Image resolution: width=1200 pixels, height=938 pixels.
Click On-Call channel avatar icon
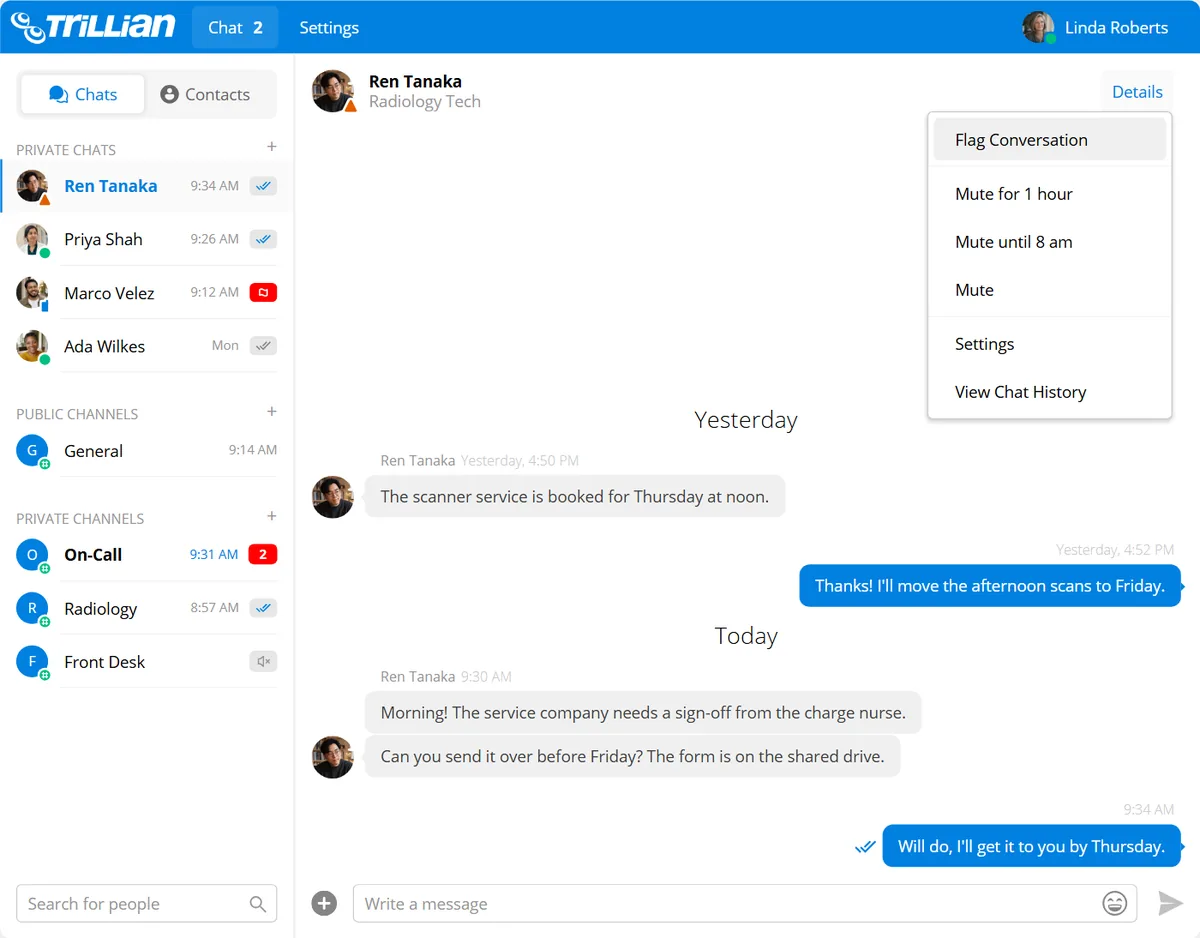pyautogui.click(x=32, y=555)
